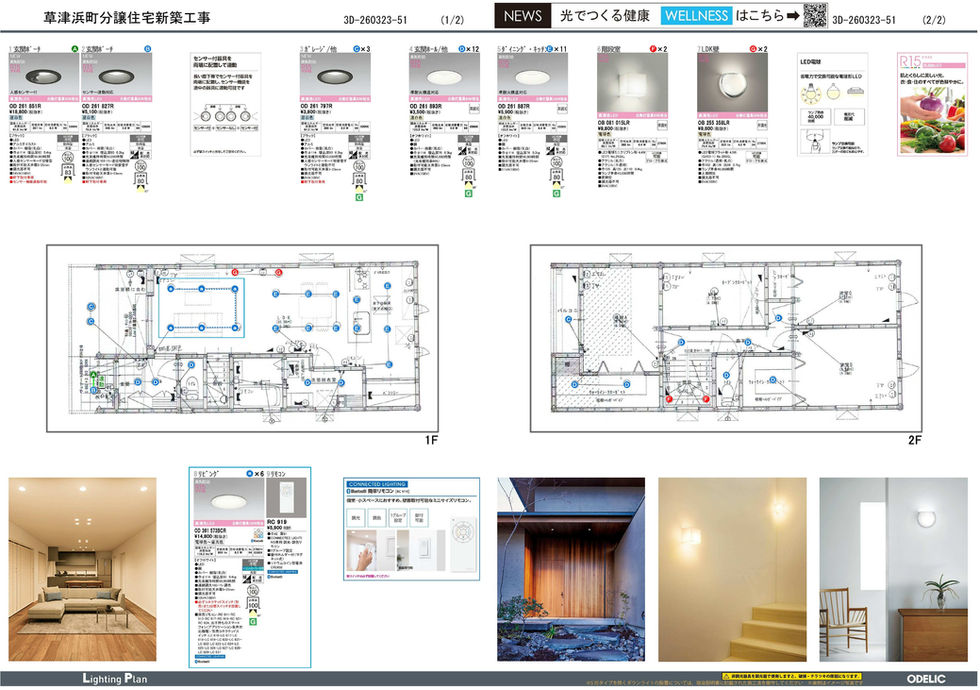
Task: Click the CONNECTED LIGHTING remote info box
Action: point(411,529)
